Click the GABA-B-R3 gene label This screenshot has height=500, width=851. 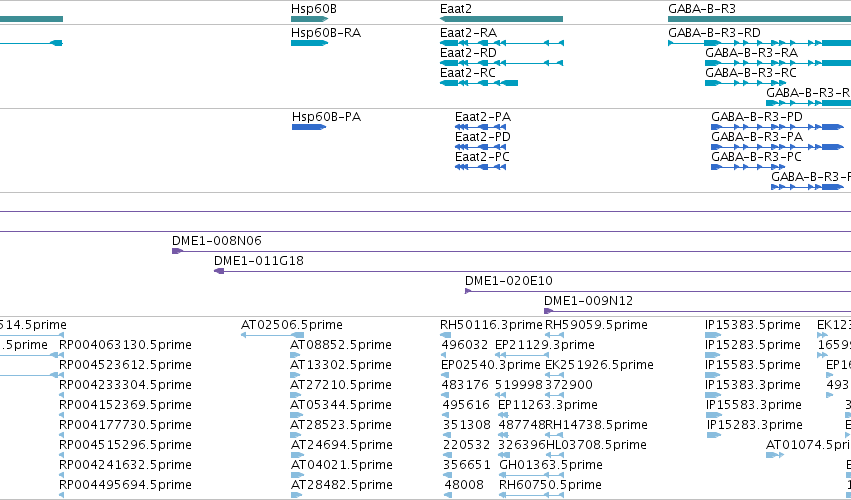[702, 9]
